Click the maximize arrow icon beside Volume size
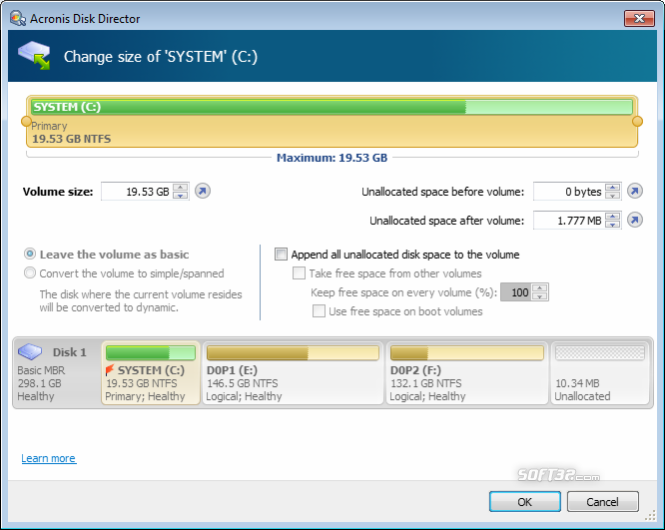 (203, 191)
